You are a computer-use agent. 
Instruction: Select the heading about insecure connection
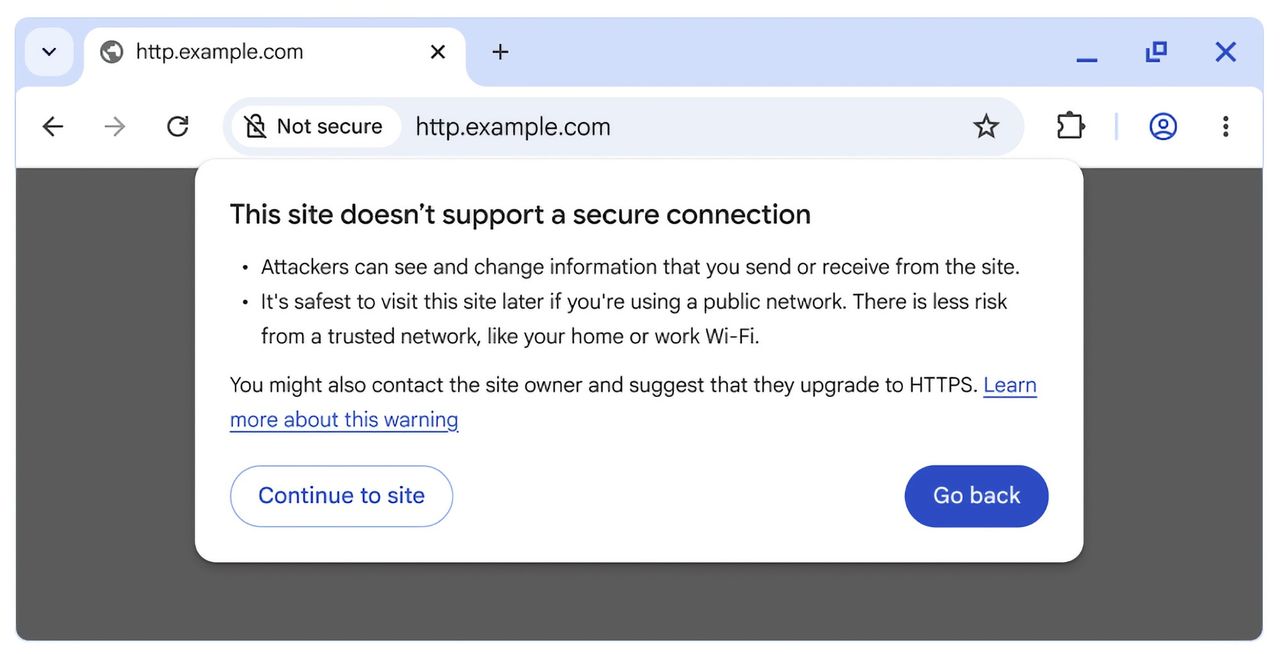coord(520,213)
